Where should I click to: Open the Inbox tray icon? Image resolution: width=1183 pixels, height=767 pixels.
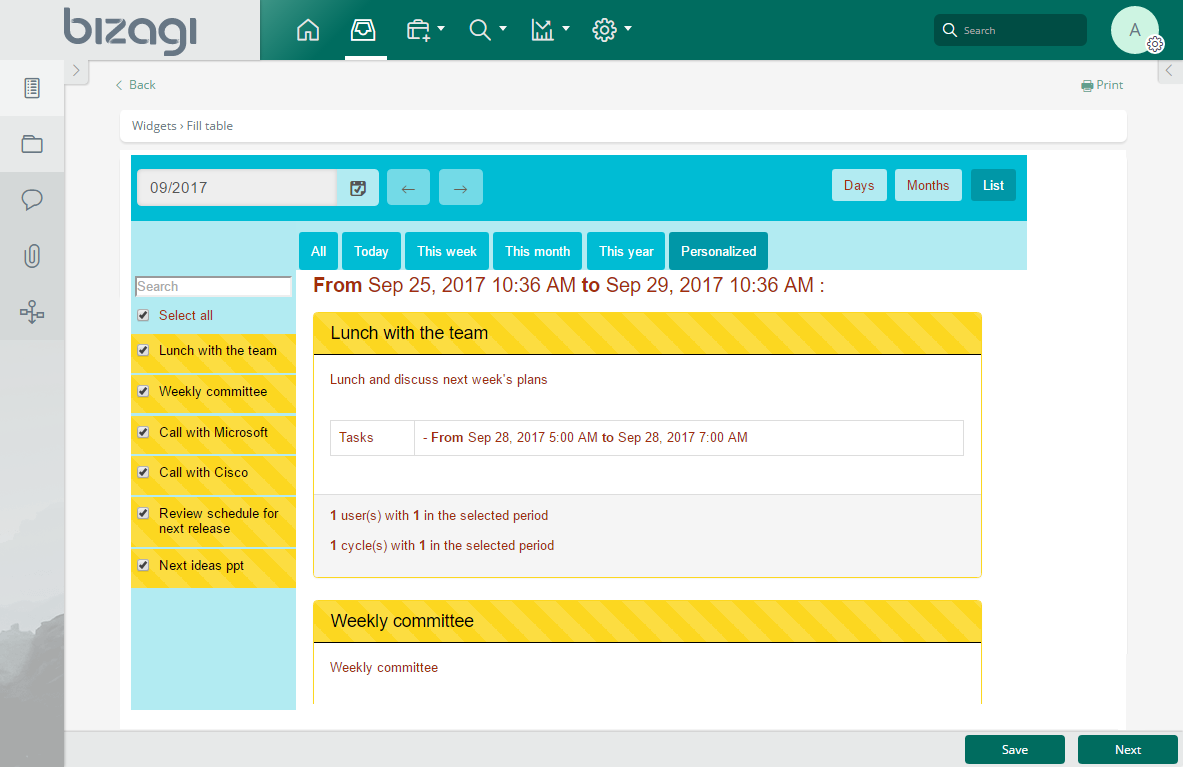365,30
